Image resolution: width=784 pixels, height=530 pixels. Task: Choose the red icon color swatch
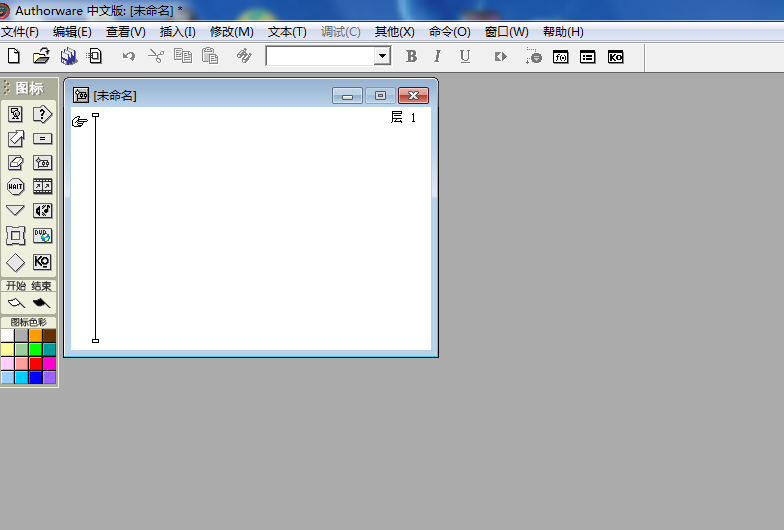pos(36,364)
